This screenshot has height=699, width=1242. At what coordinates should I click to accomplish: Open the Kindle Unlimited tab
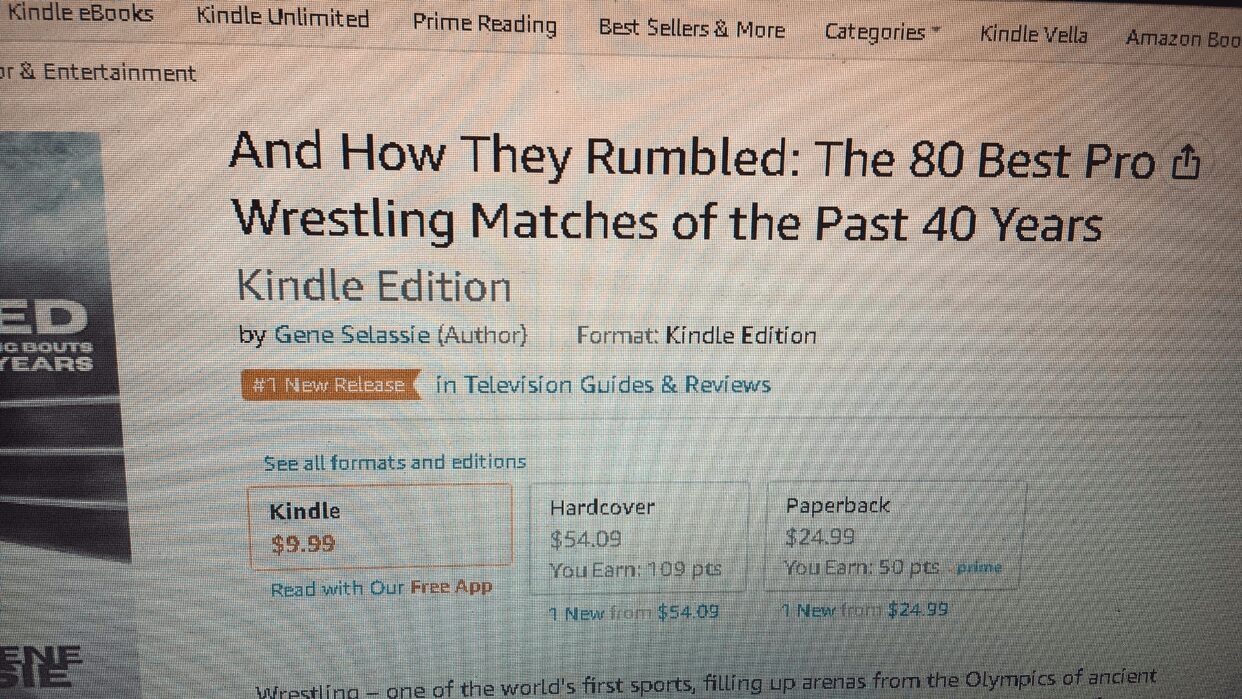(282, 18)
